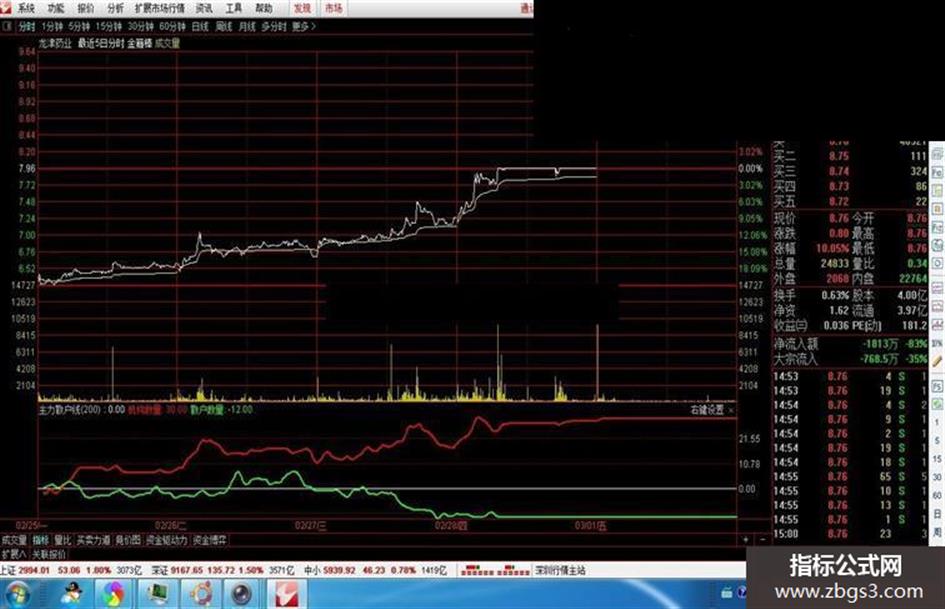Click the 1 minute sidebar shortcut
945x609 pixels.
pyautogui.click(x=937, y=423)
